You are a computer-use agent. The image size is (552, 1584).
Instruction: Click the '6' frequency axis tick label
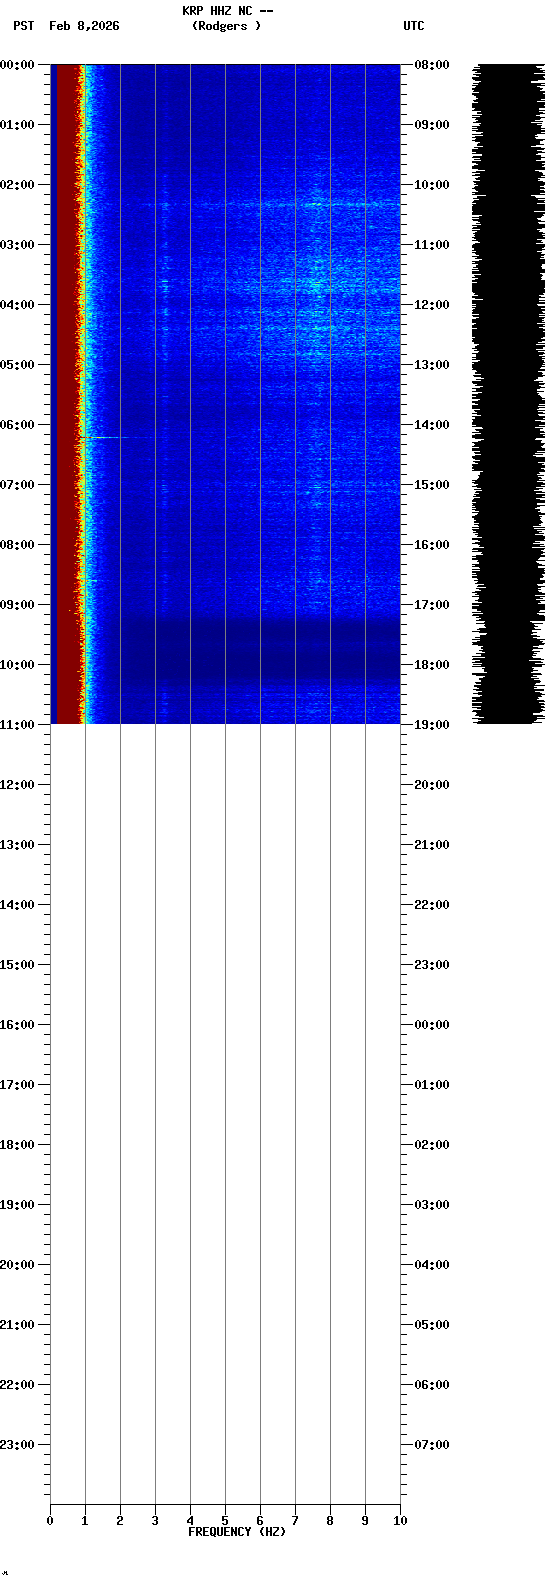[260, 1521]
